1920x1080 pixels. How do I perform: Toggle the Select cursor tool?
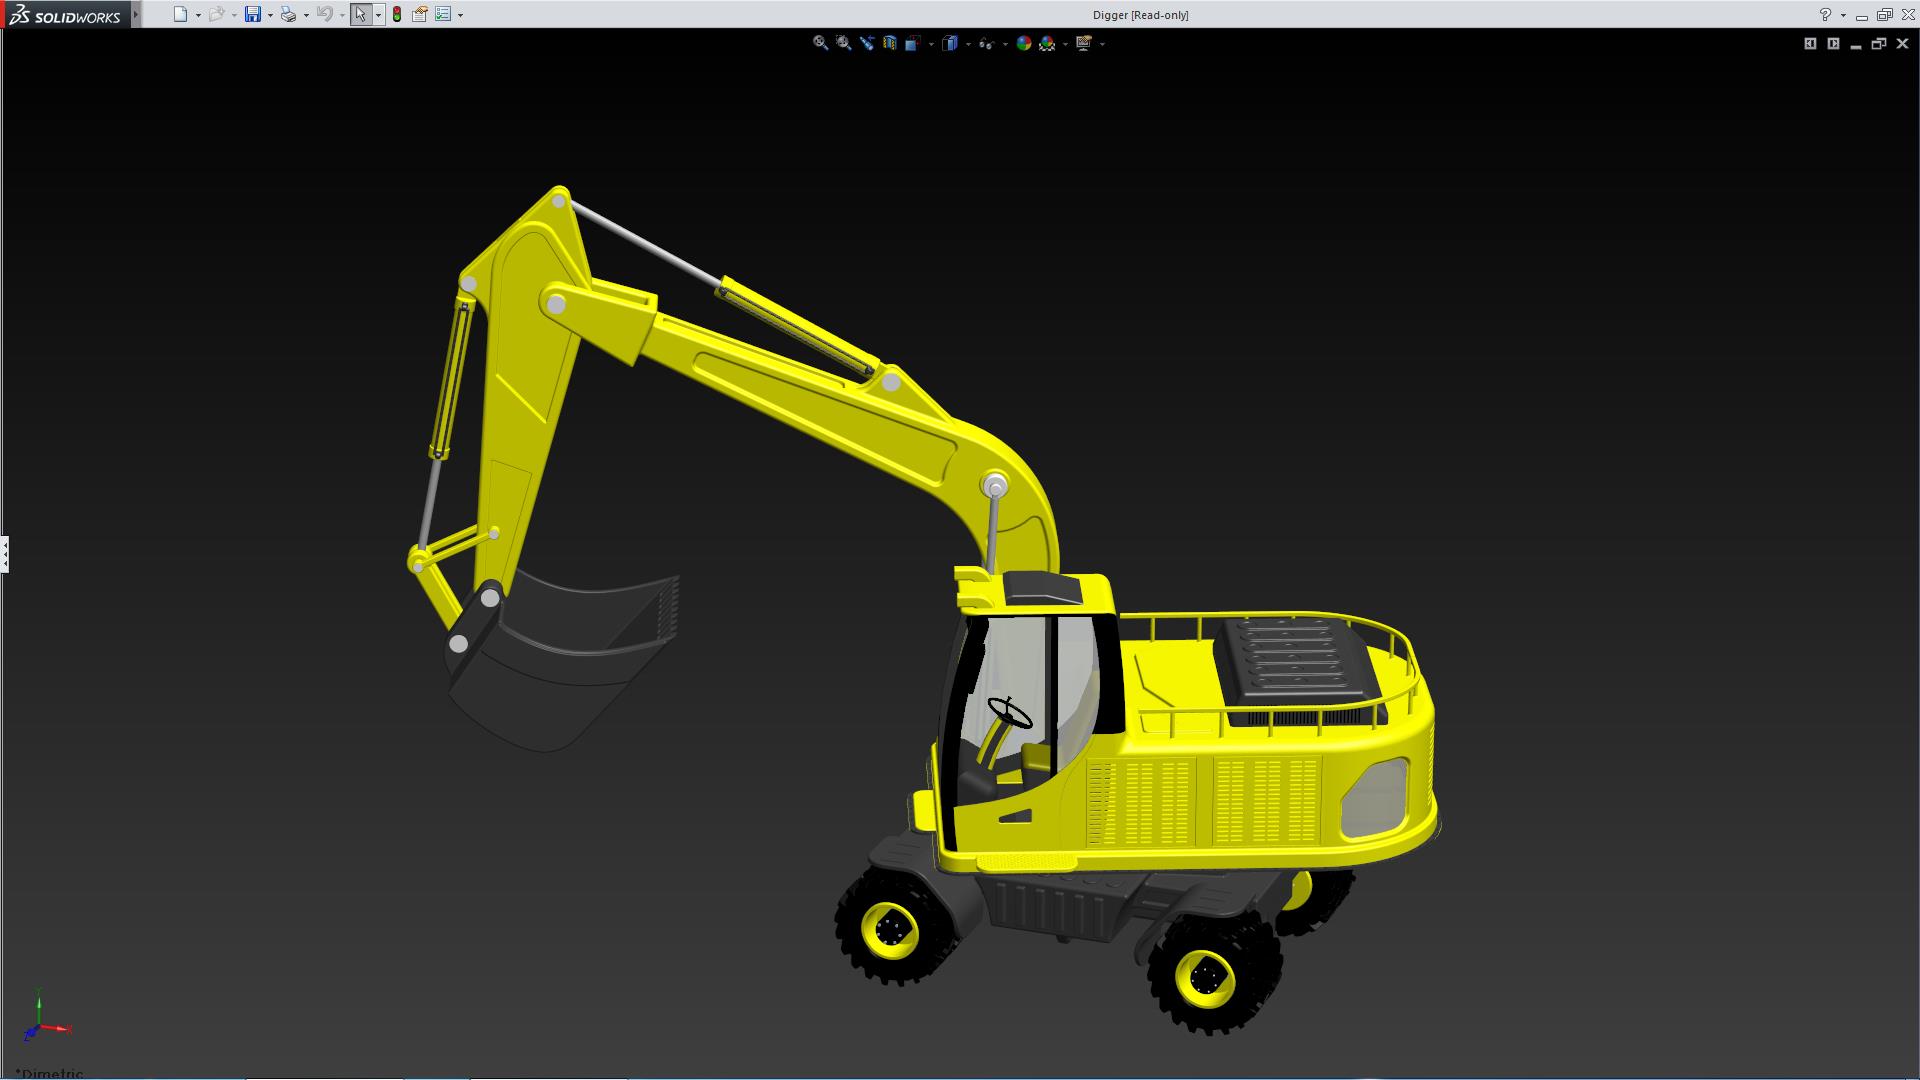360,14
